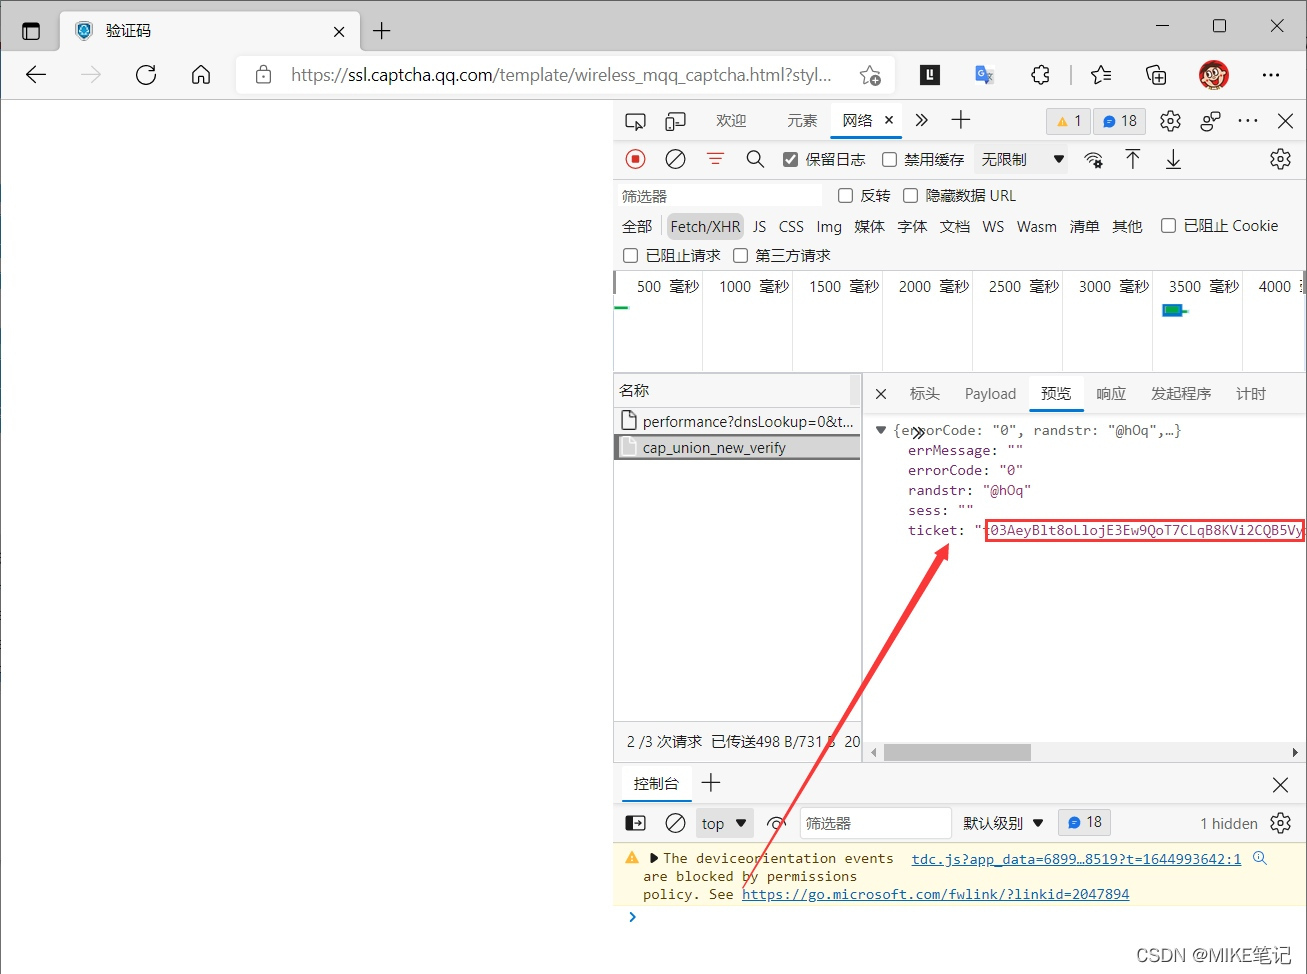1307x974 pixels.
Task: Show 全部 request types
Action: [x=637, y=226]
